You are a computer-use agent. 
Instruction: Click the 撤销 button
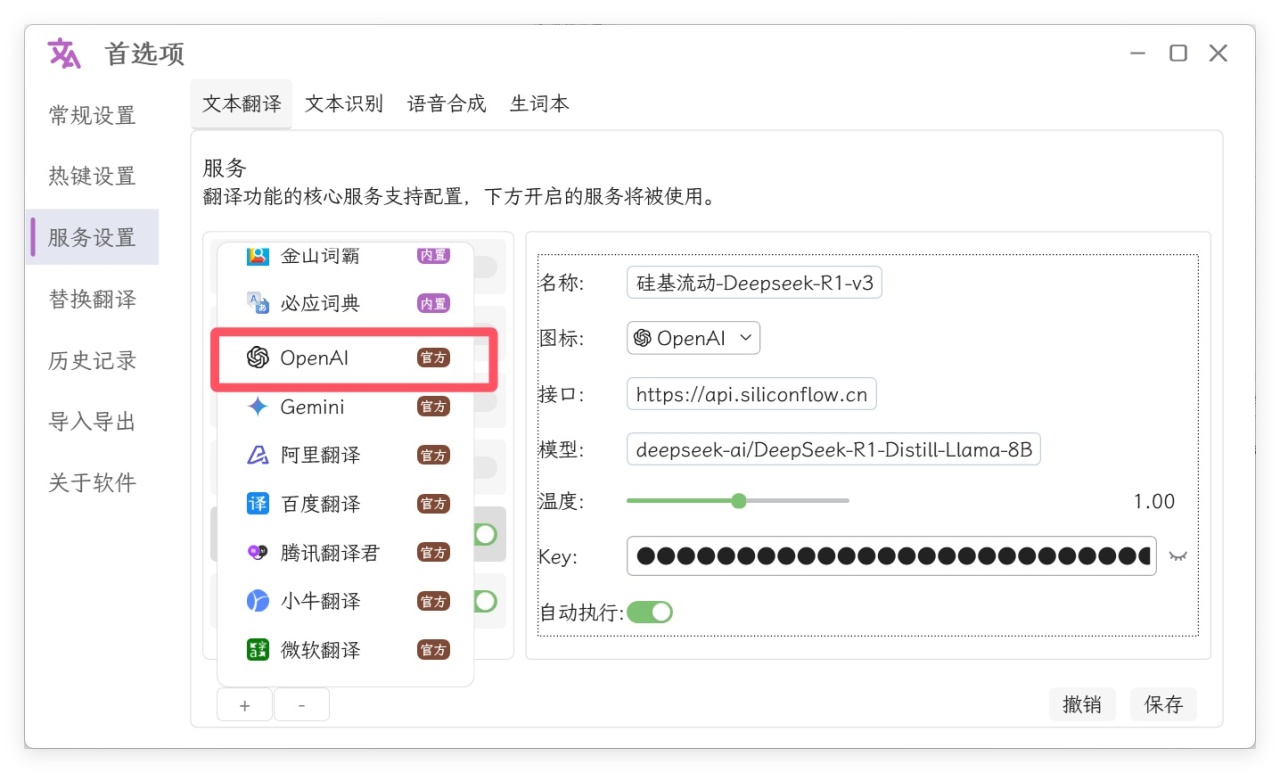[x=1082, y=704]
